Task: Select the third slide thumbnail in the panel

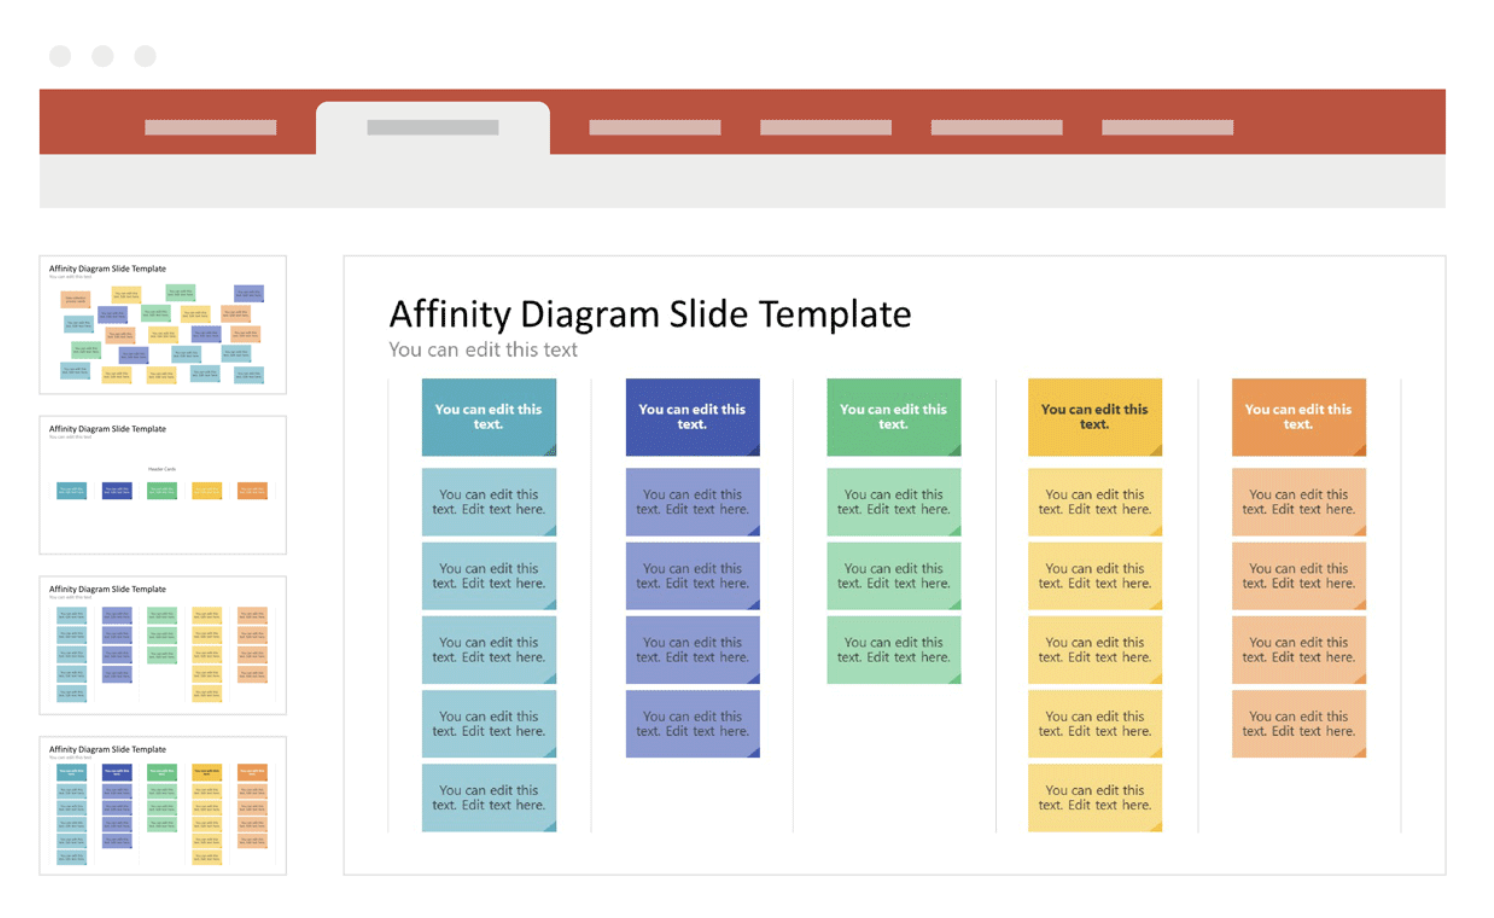Action: (163, 645)
